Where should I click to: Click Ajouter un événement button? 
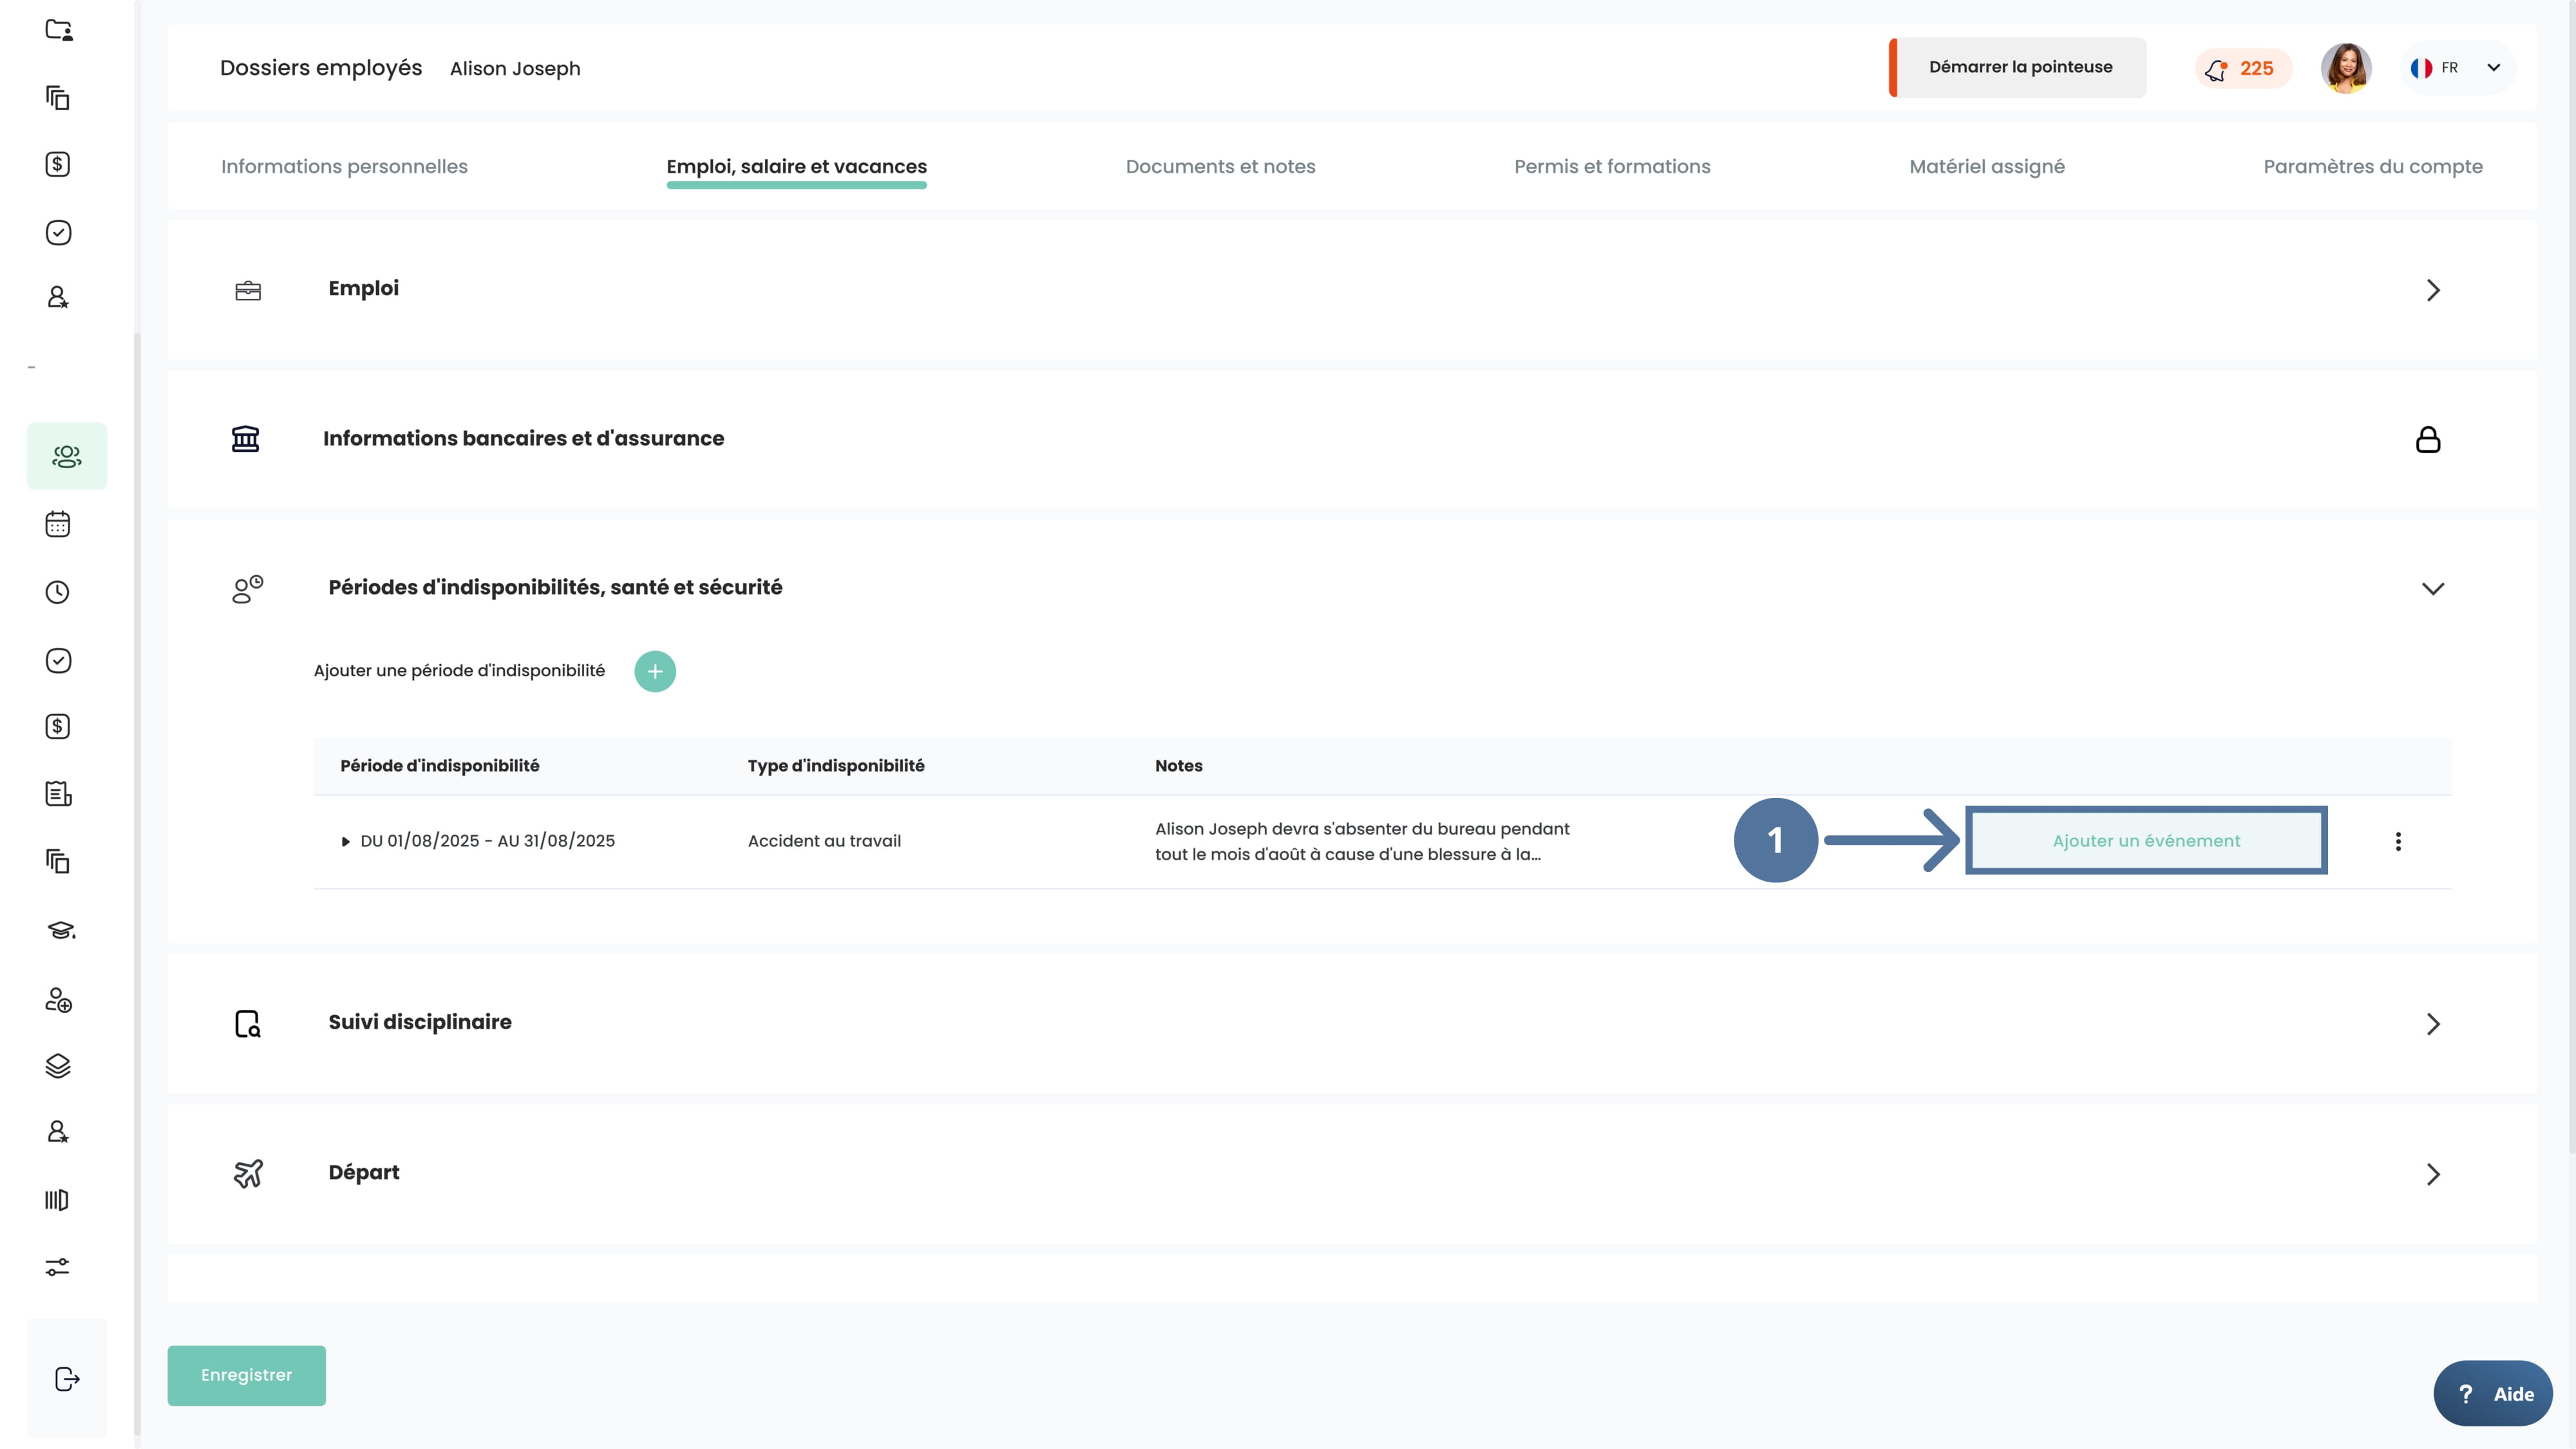pyautogui.click(x=2145, y=841)
